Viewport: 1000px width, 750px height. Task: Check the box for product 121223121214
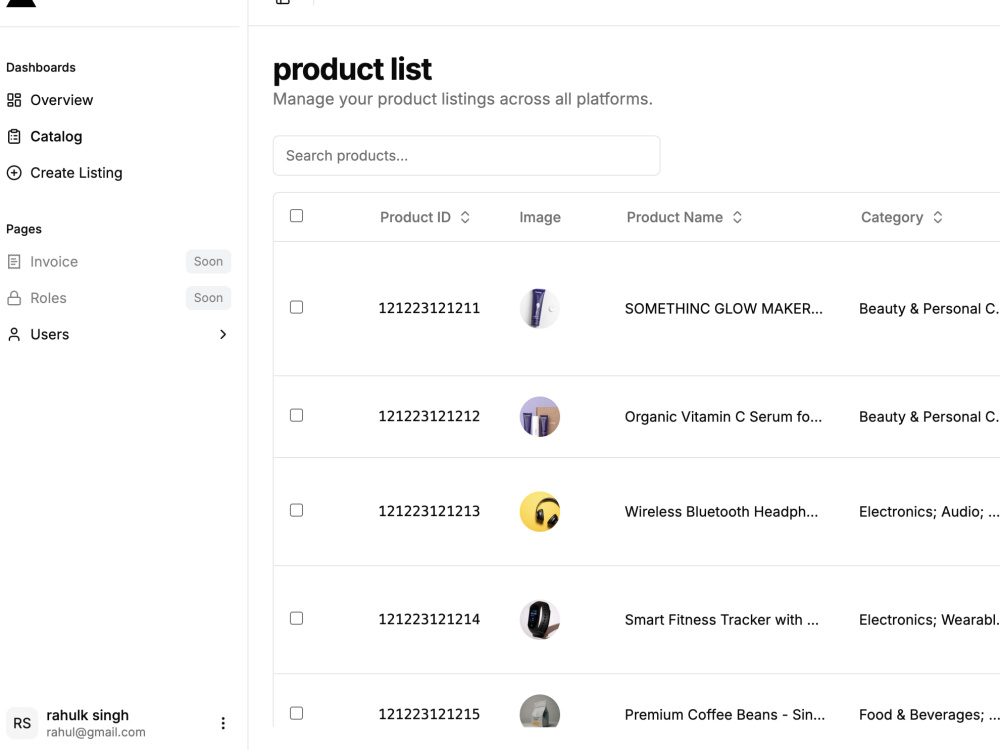pyautogui.click(x=297, y=618)
